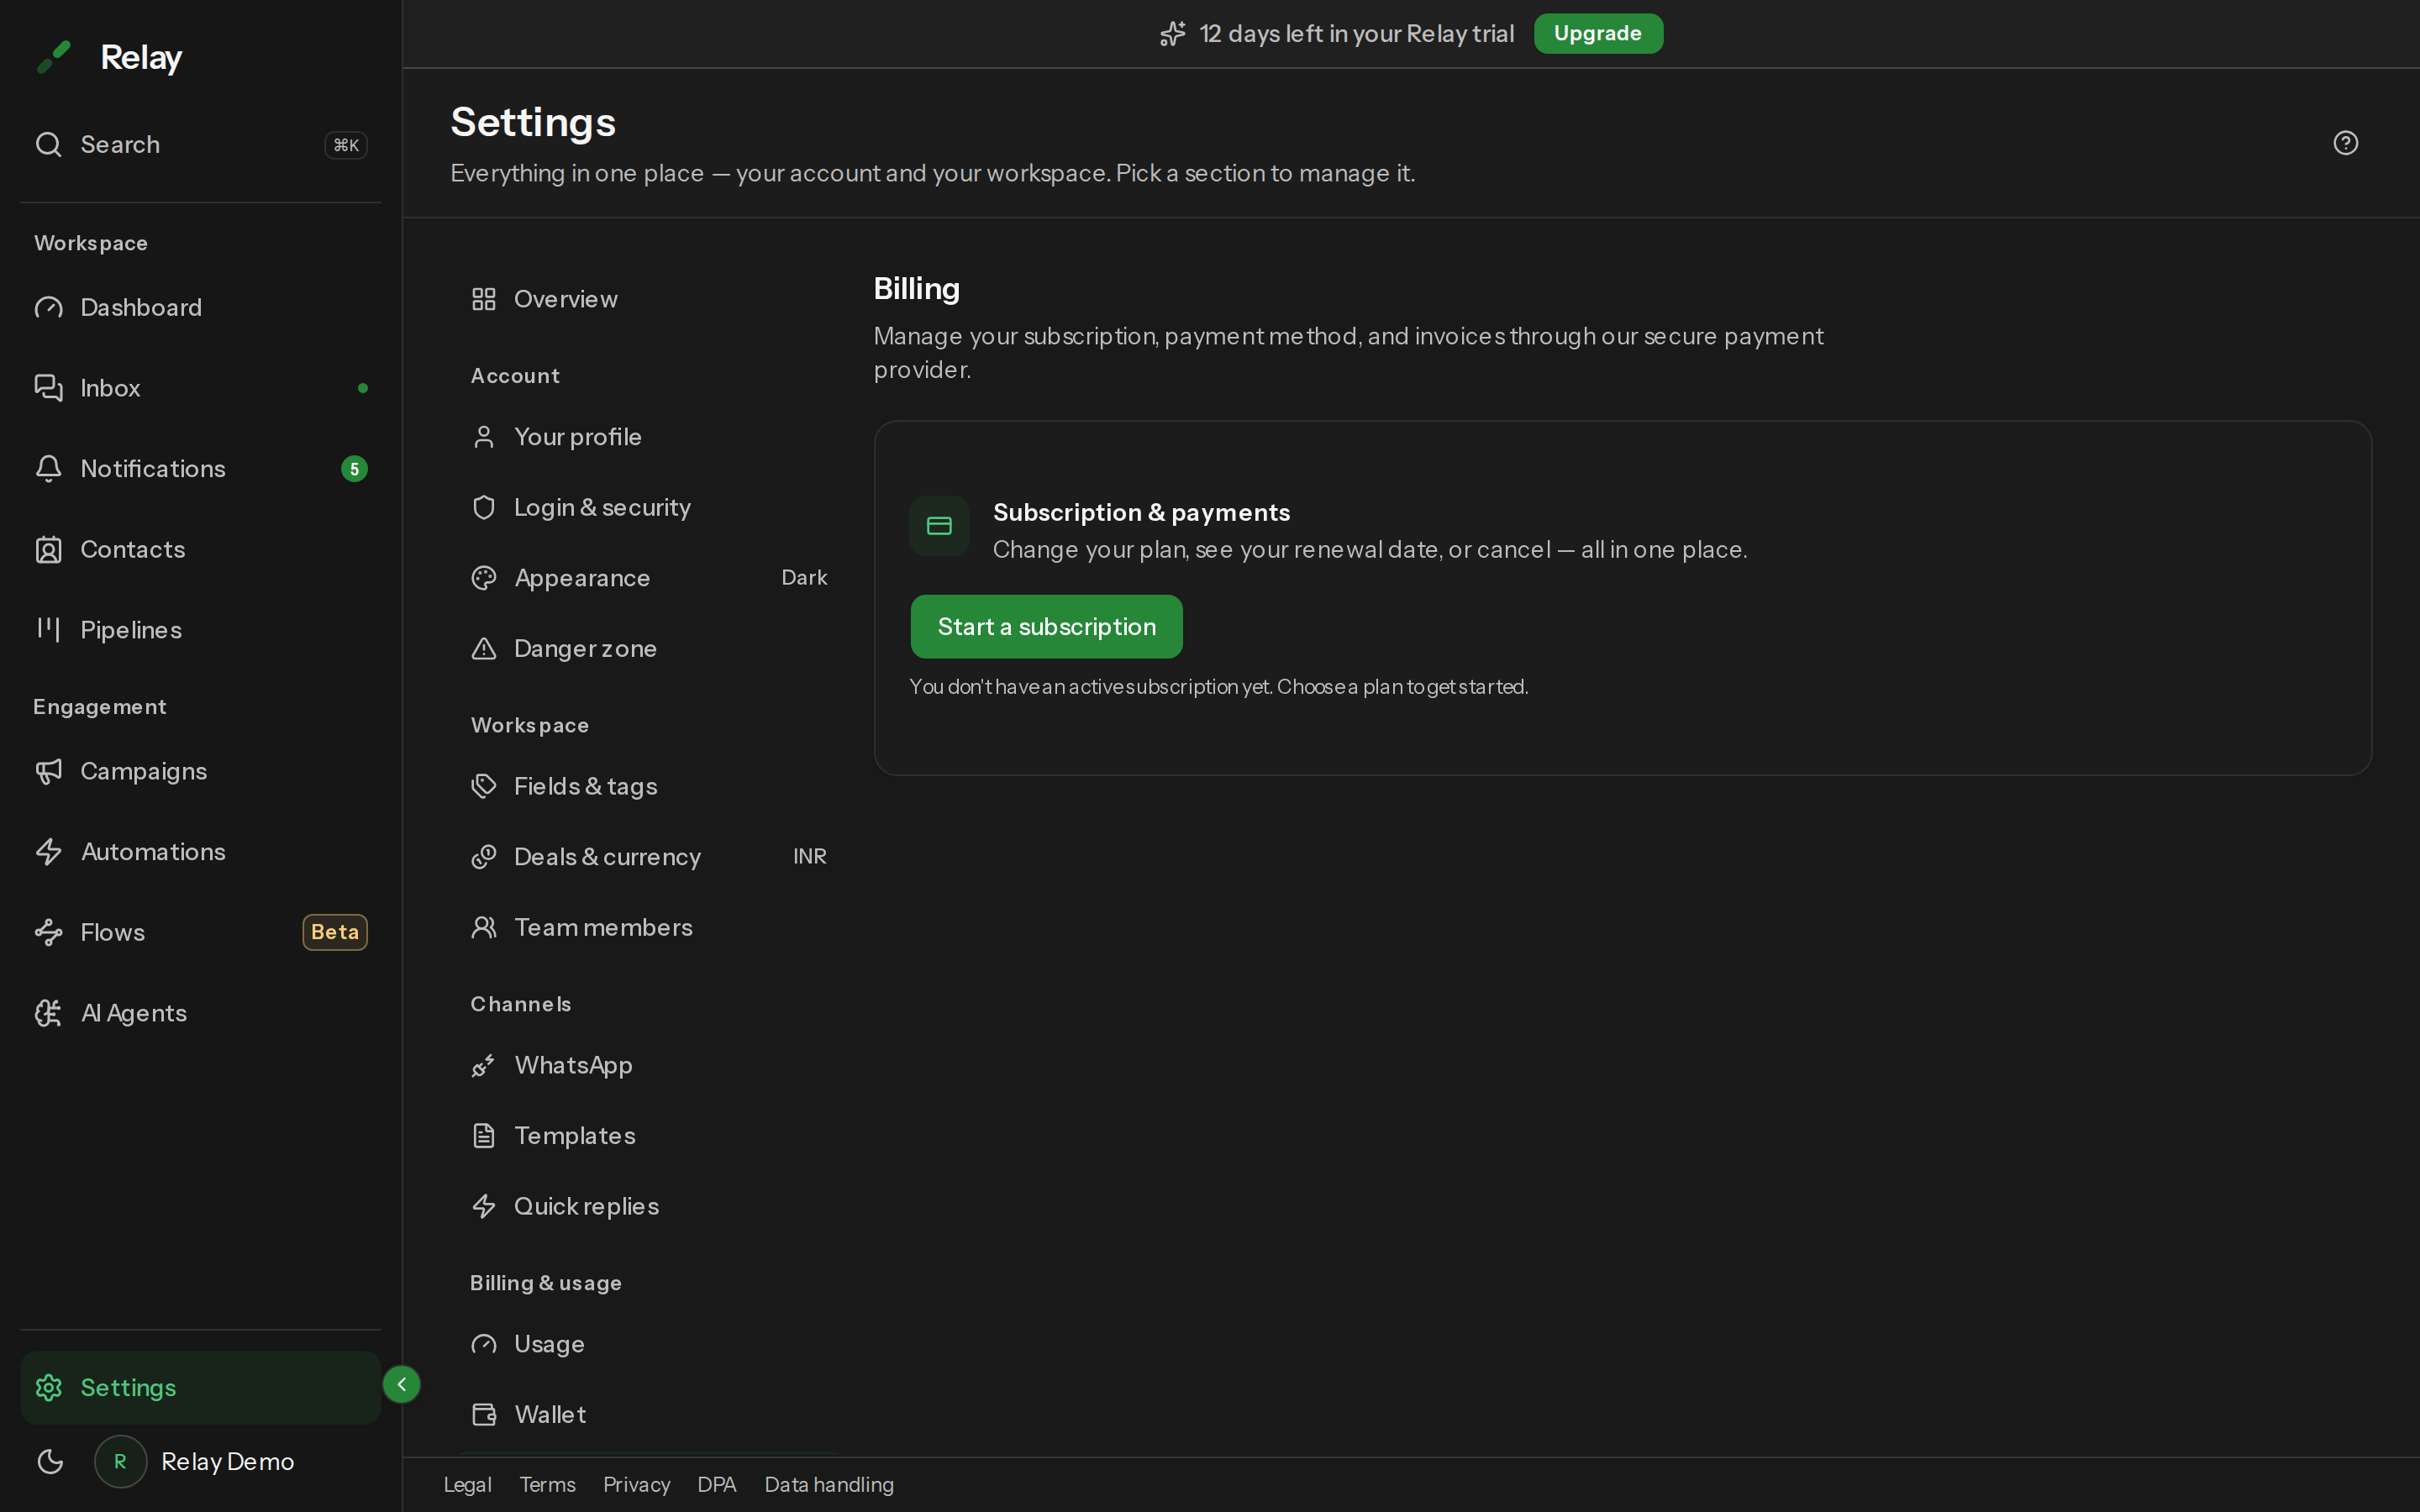Open the Terms footer link
Screen dimensions: 2420x1512
547,1485
